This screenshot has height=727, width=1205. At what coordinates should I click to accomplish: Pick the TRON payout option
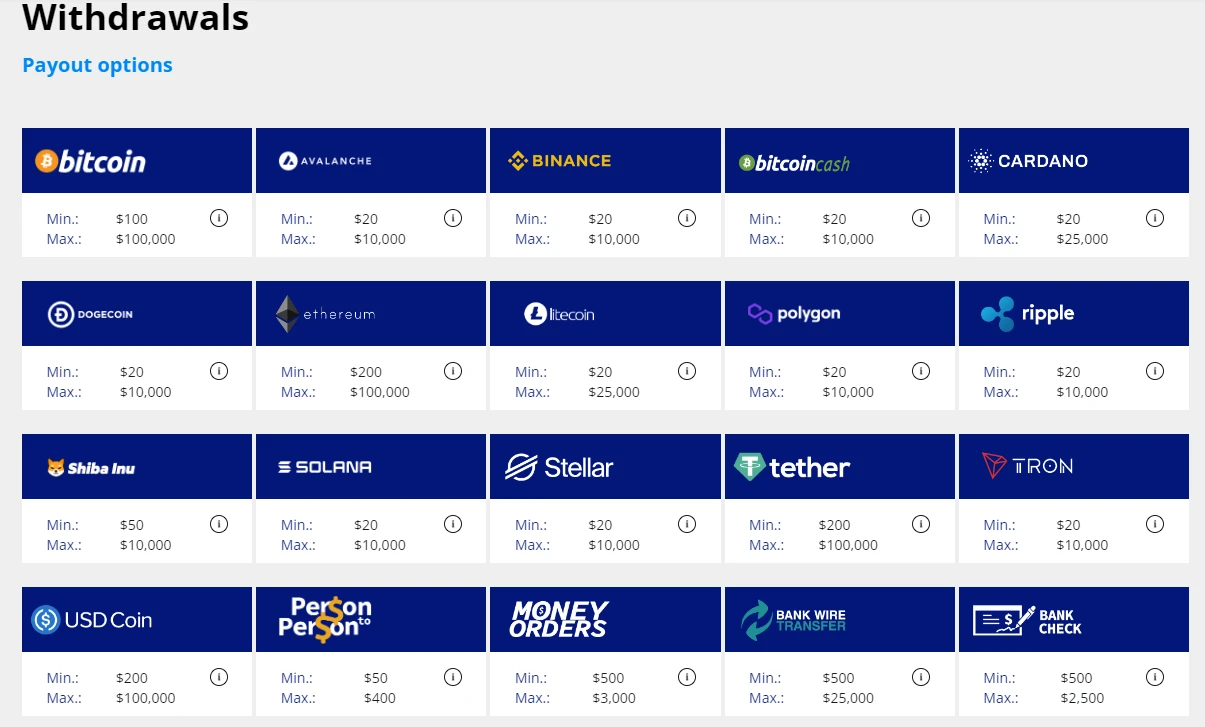point(1072,466)
